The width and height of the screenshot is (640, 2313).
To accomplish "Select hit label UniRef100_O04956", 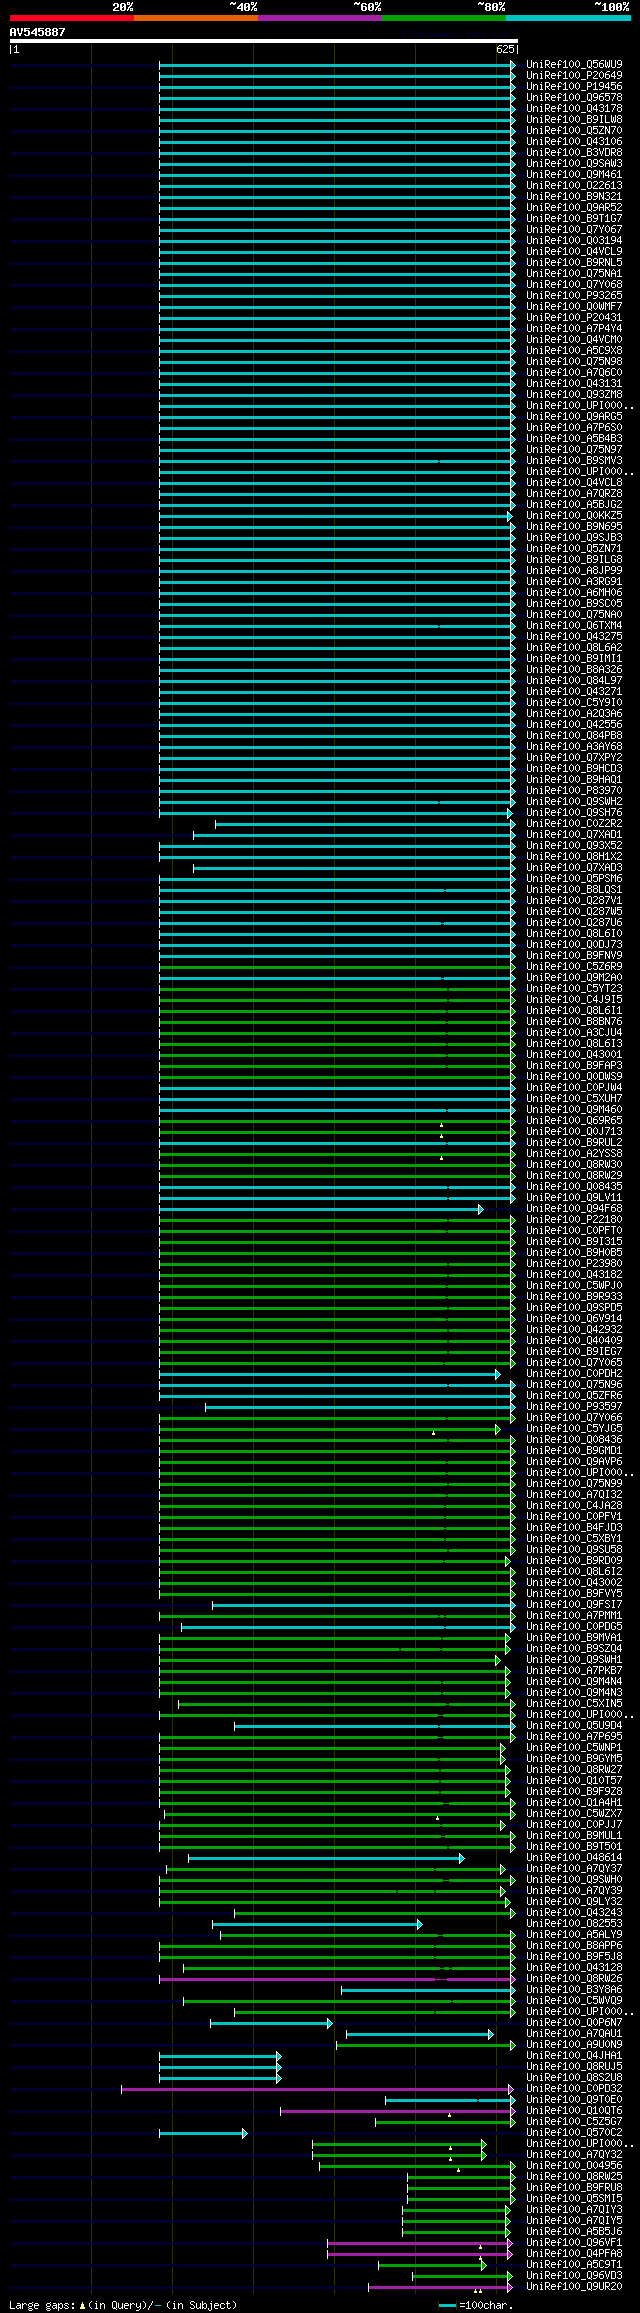I will 574,2165.
